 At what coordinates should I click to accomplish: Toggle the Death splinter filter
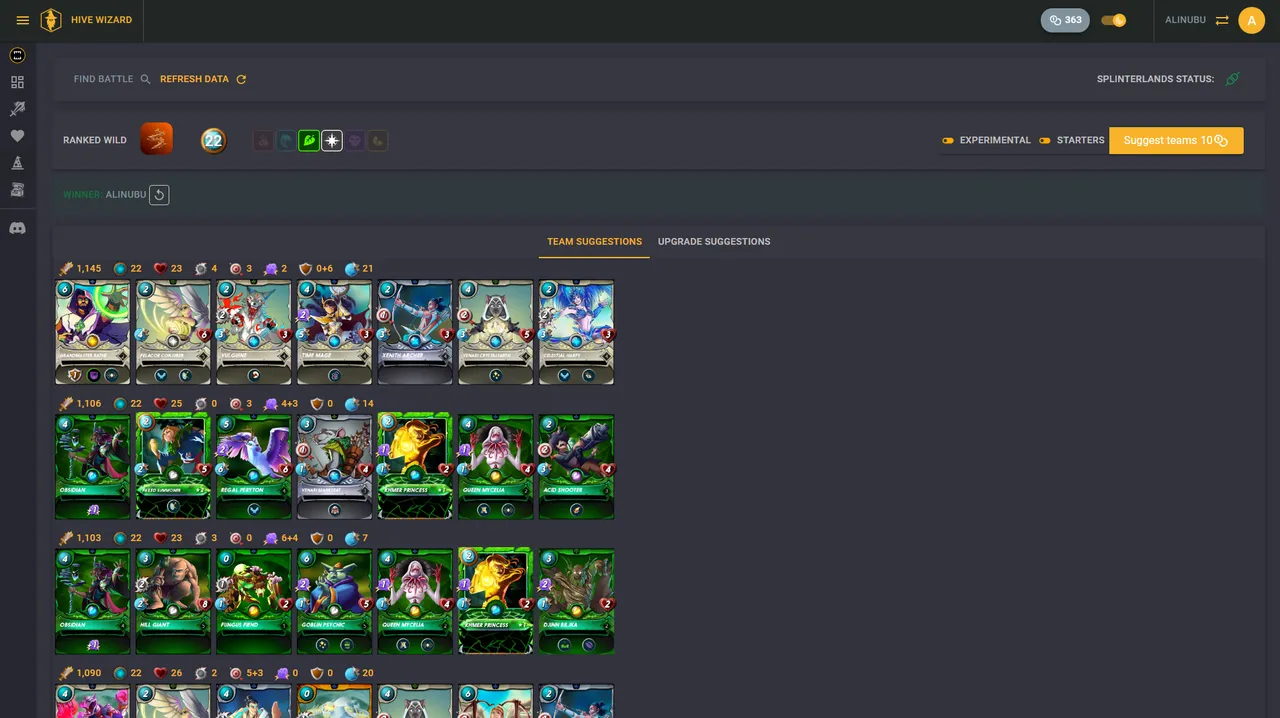coord(355,141)
